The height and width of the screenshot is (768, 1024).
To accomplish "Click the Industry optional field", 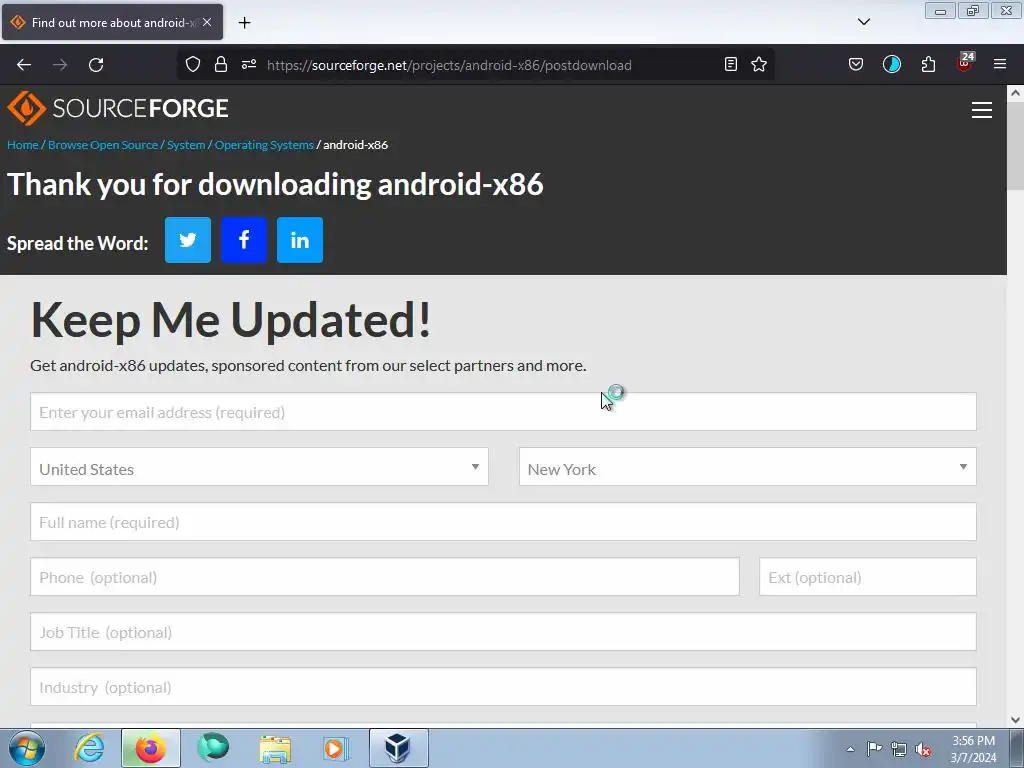I will [x=503, y=686].
